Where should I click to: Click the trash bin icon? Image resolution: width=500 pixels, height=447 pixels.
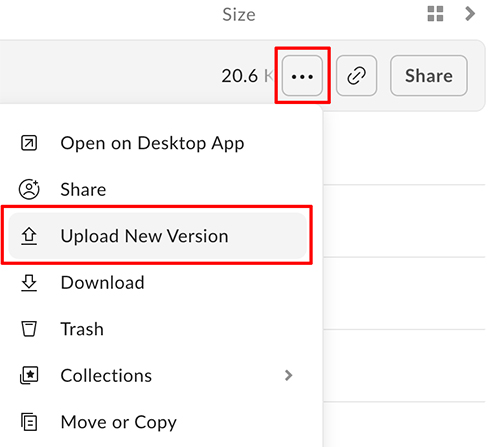click(29, 329)
